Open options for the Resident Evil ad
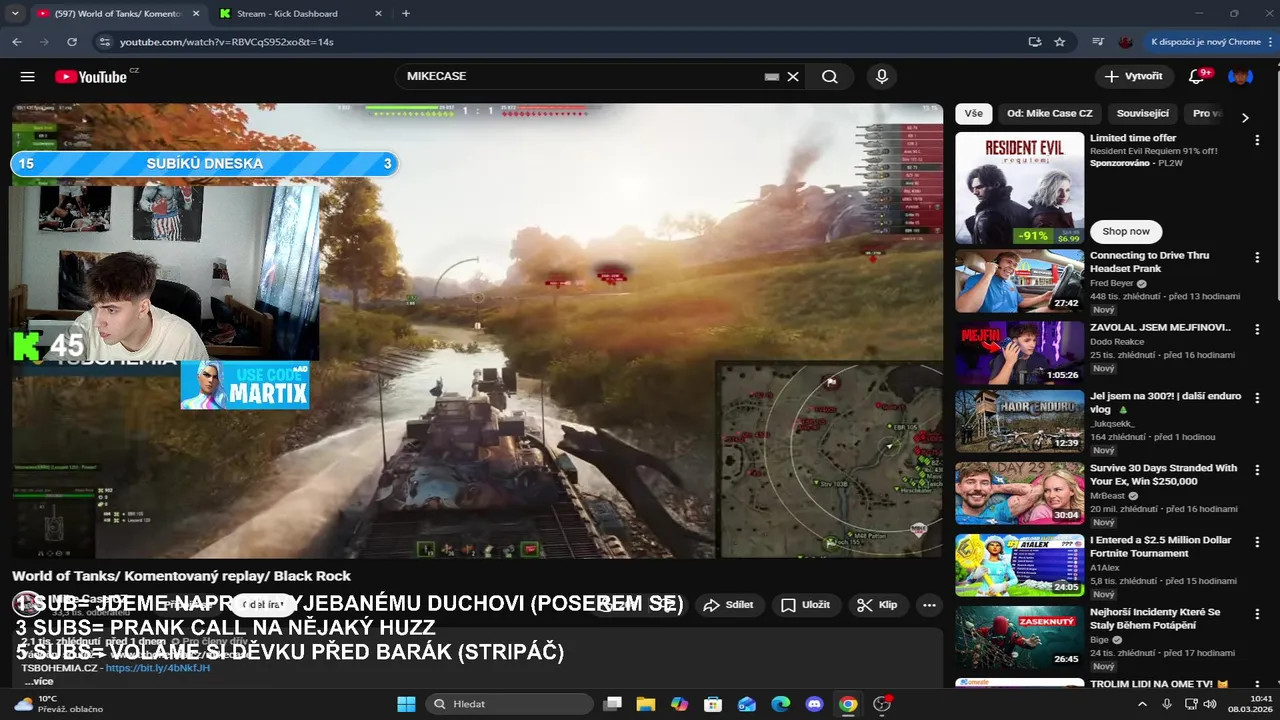Viewport: 1280px width, 720px height. [1257, 141]
